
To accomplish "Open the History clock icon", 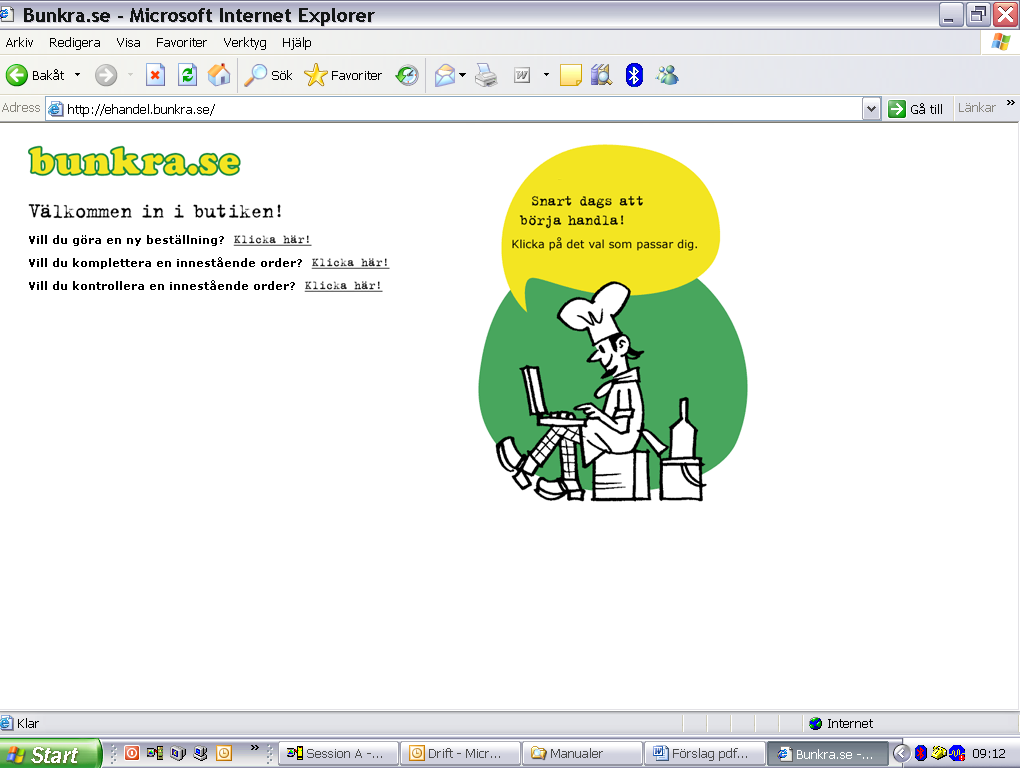I will tap(407, 75).
